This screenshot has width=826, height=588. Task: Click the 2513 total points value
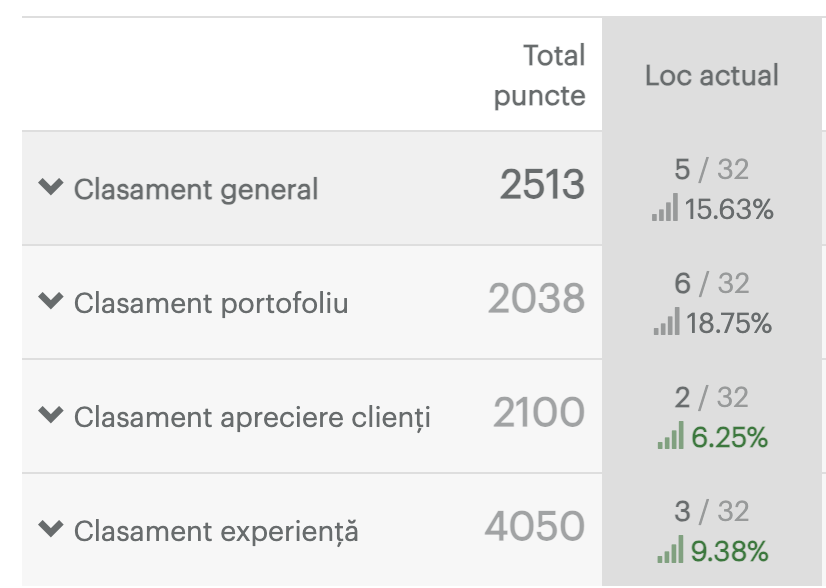point(542,184)
